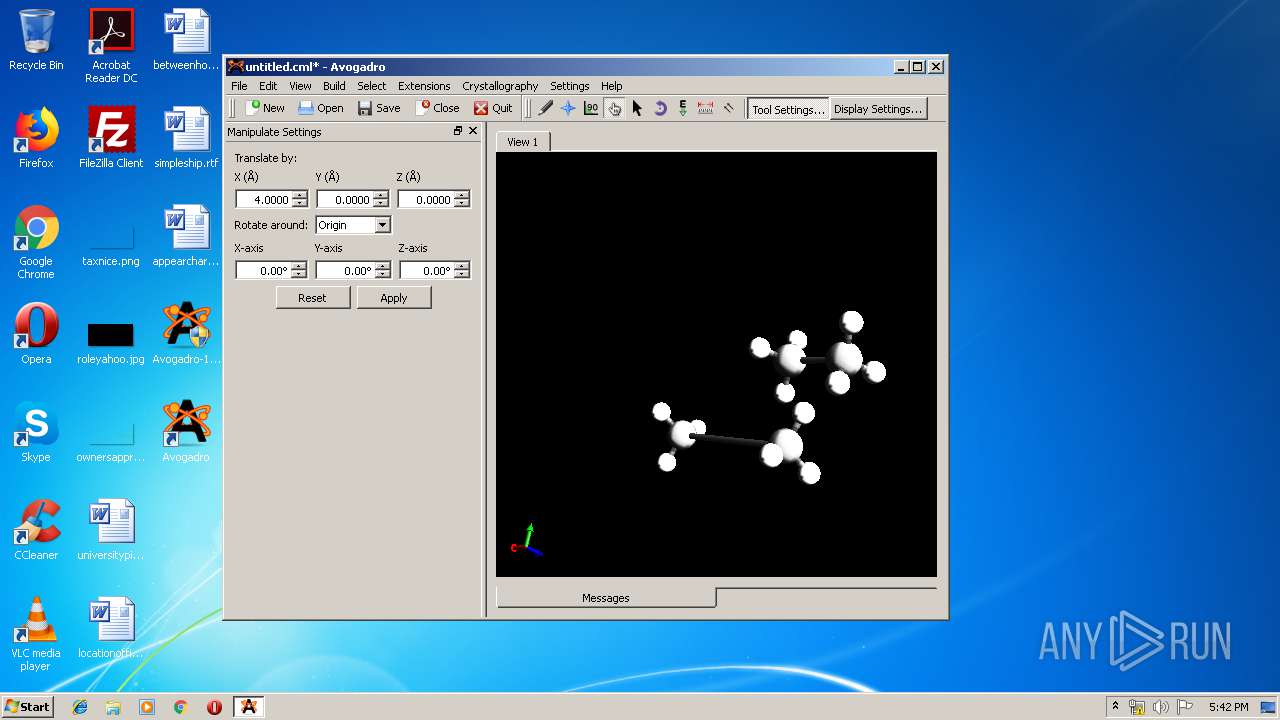Decrease the Z-axis rotation stepper

coord(462,275)
